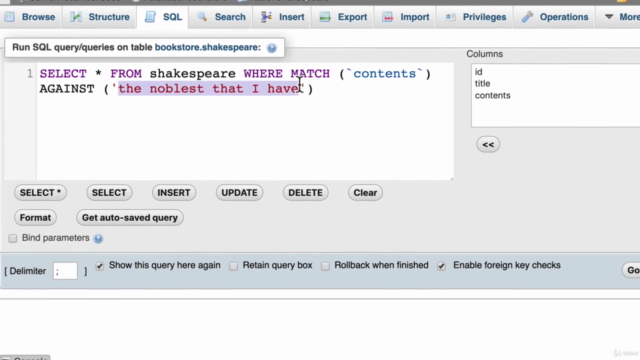Select the title column in Columns list

[482, 83]
